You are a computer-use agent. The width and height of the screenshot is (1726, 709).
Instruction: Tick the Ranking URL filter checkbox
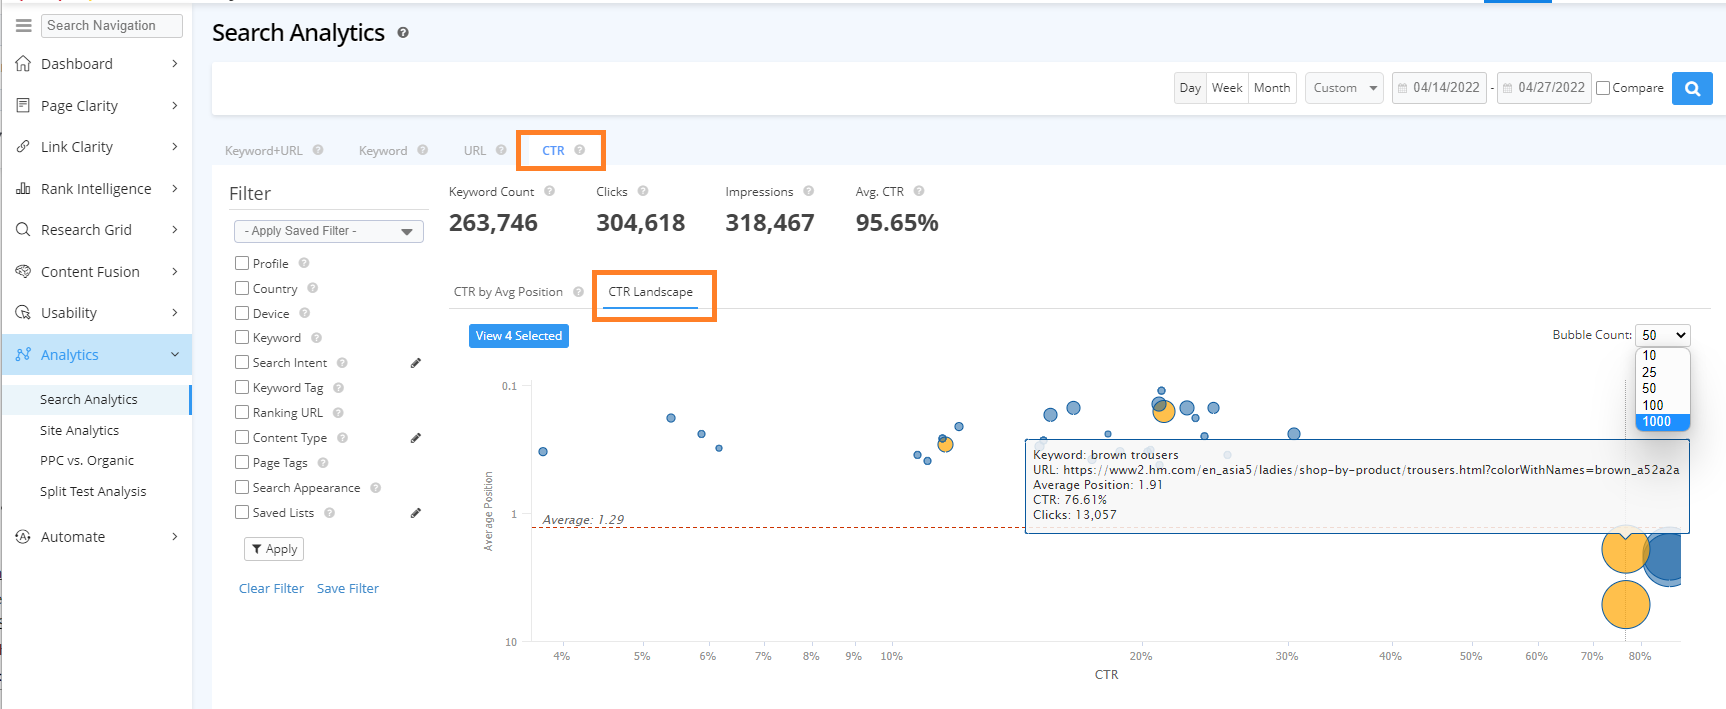click(x=242, y=412)
